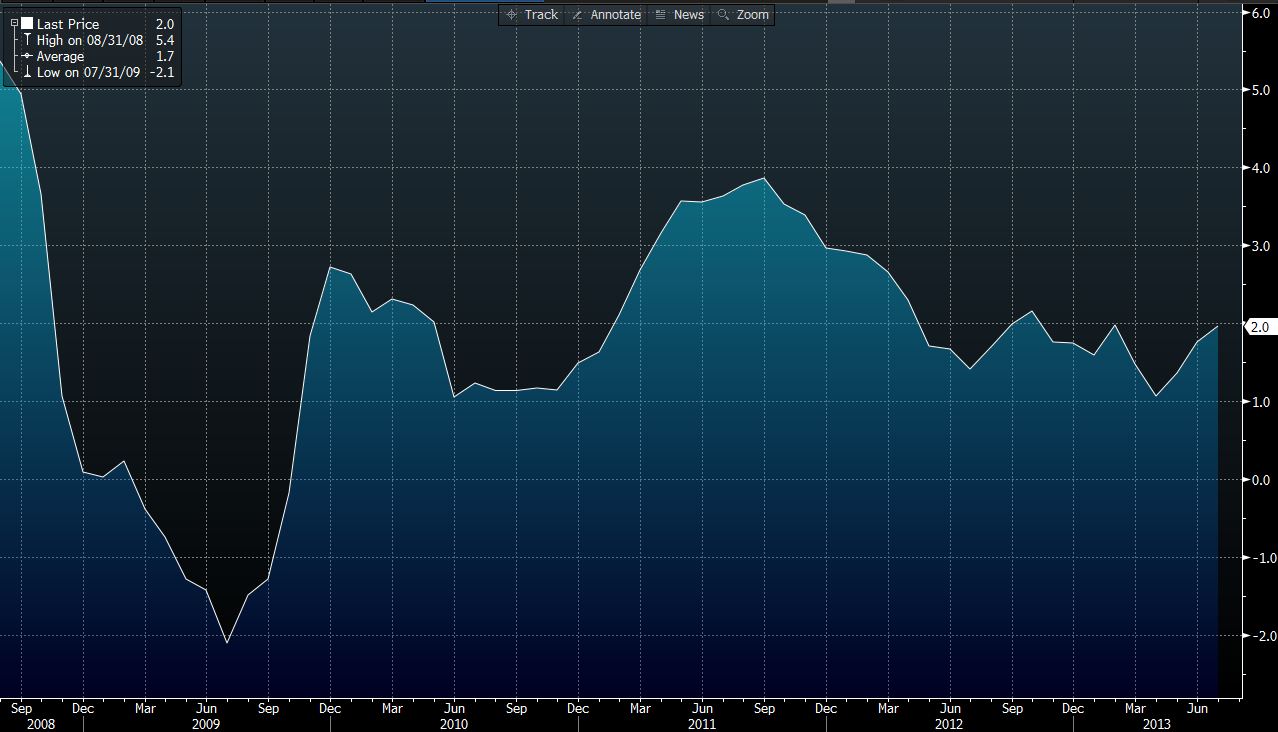Click the 2010 year label on x-axis
The height and width of the screenshot is (732, 1278).
pos(454,723)
